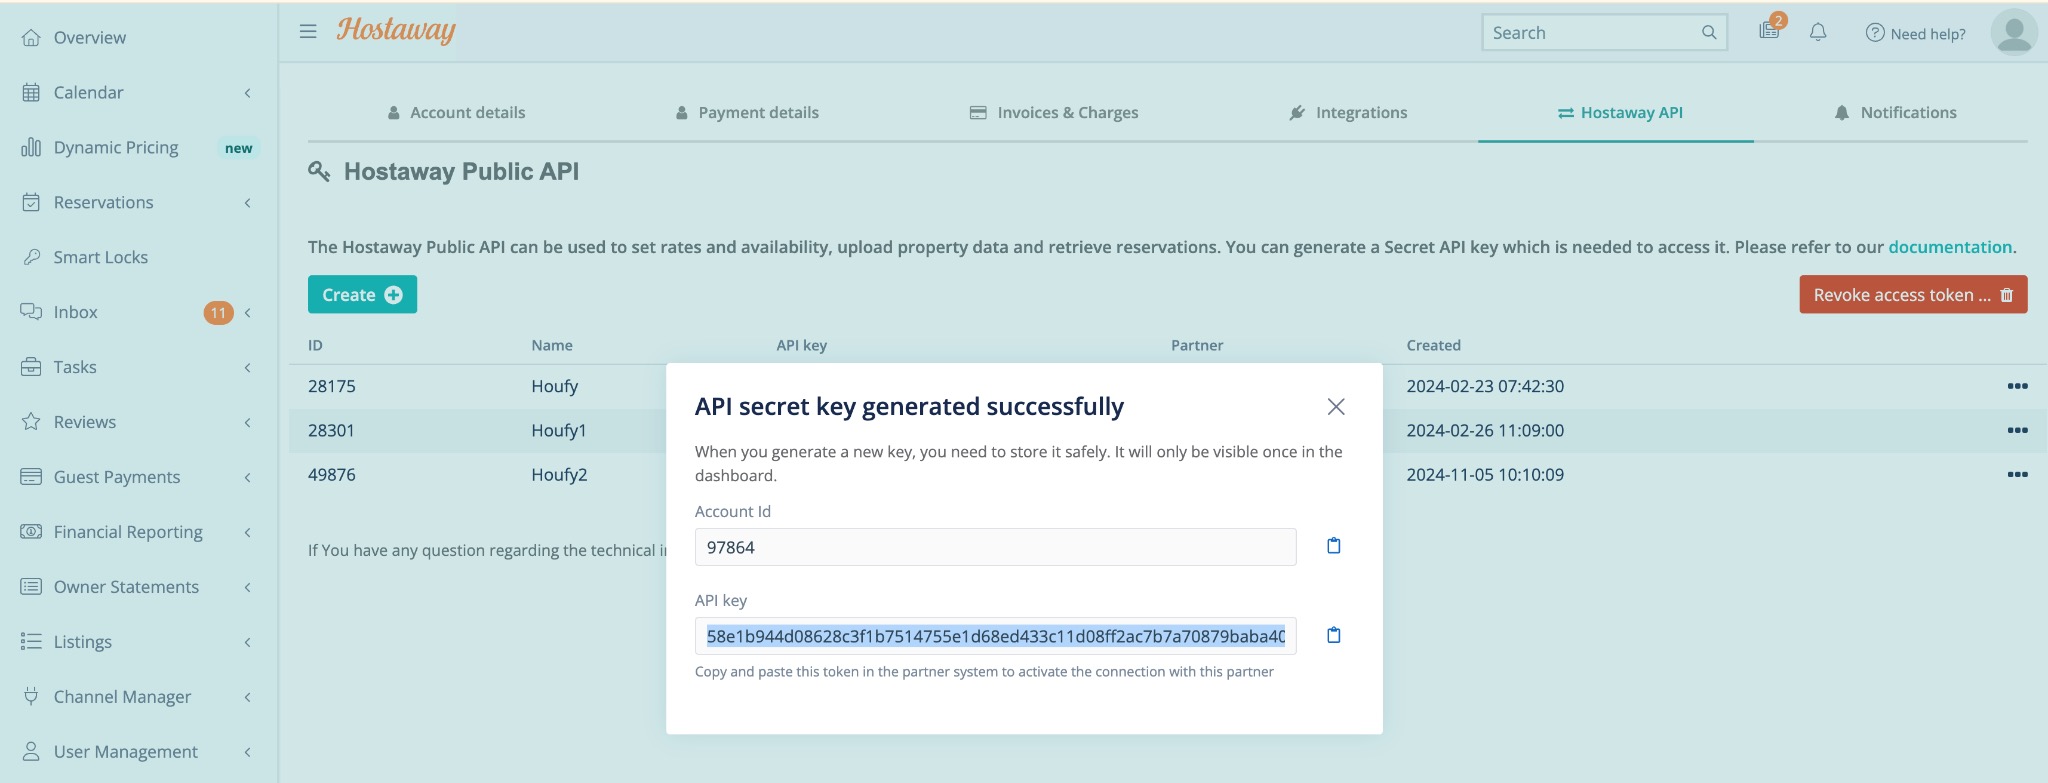
Task: Toggle the hamburger menu icon
Action: (x=308, y=31)
